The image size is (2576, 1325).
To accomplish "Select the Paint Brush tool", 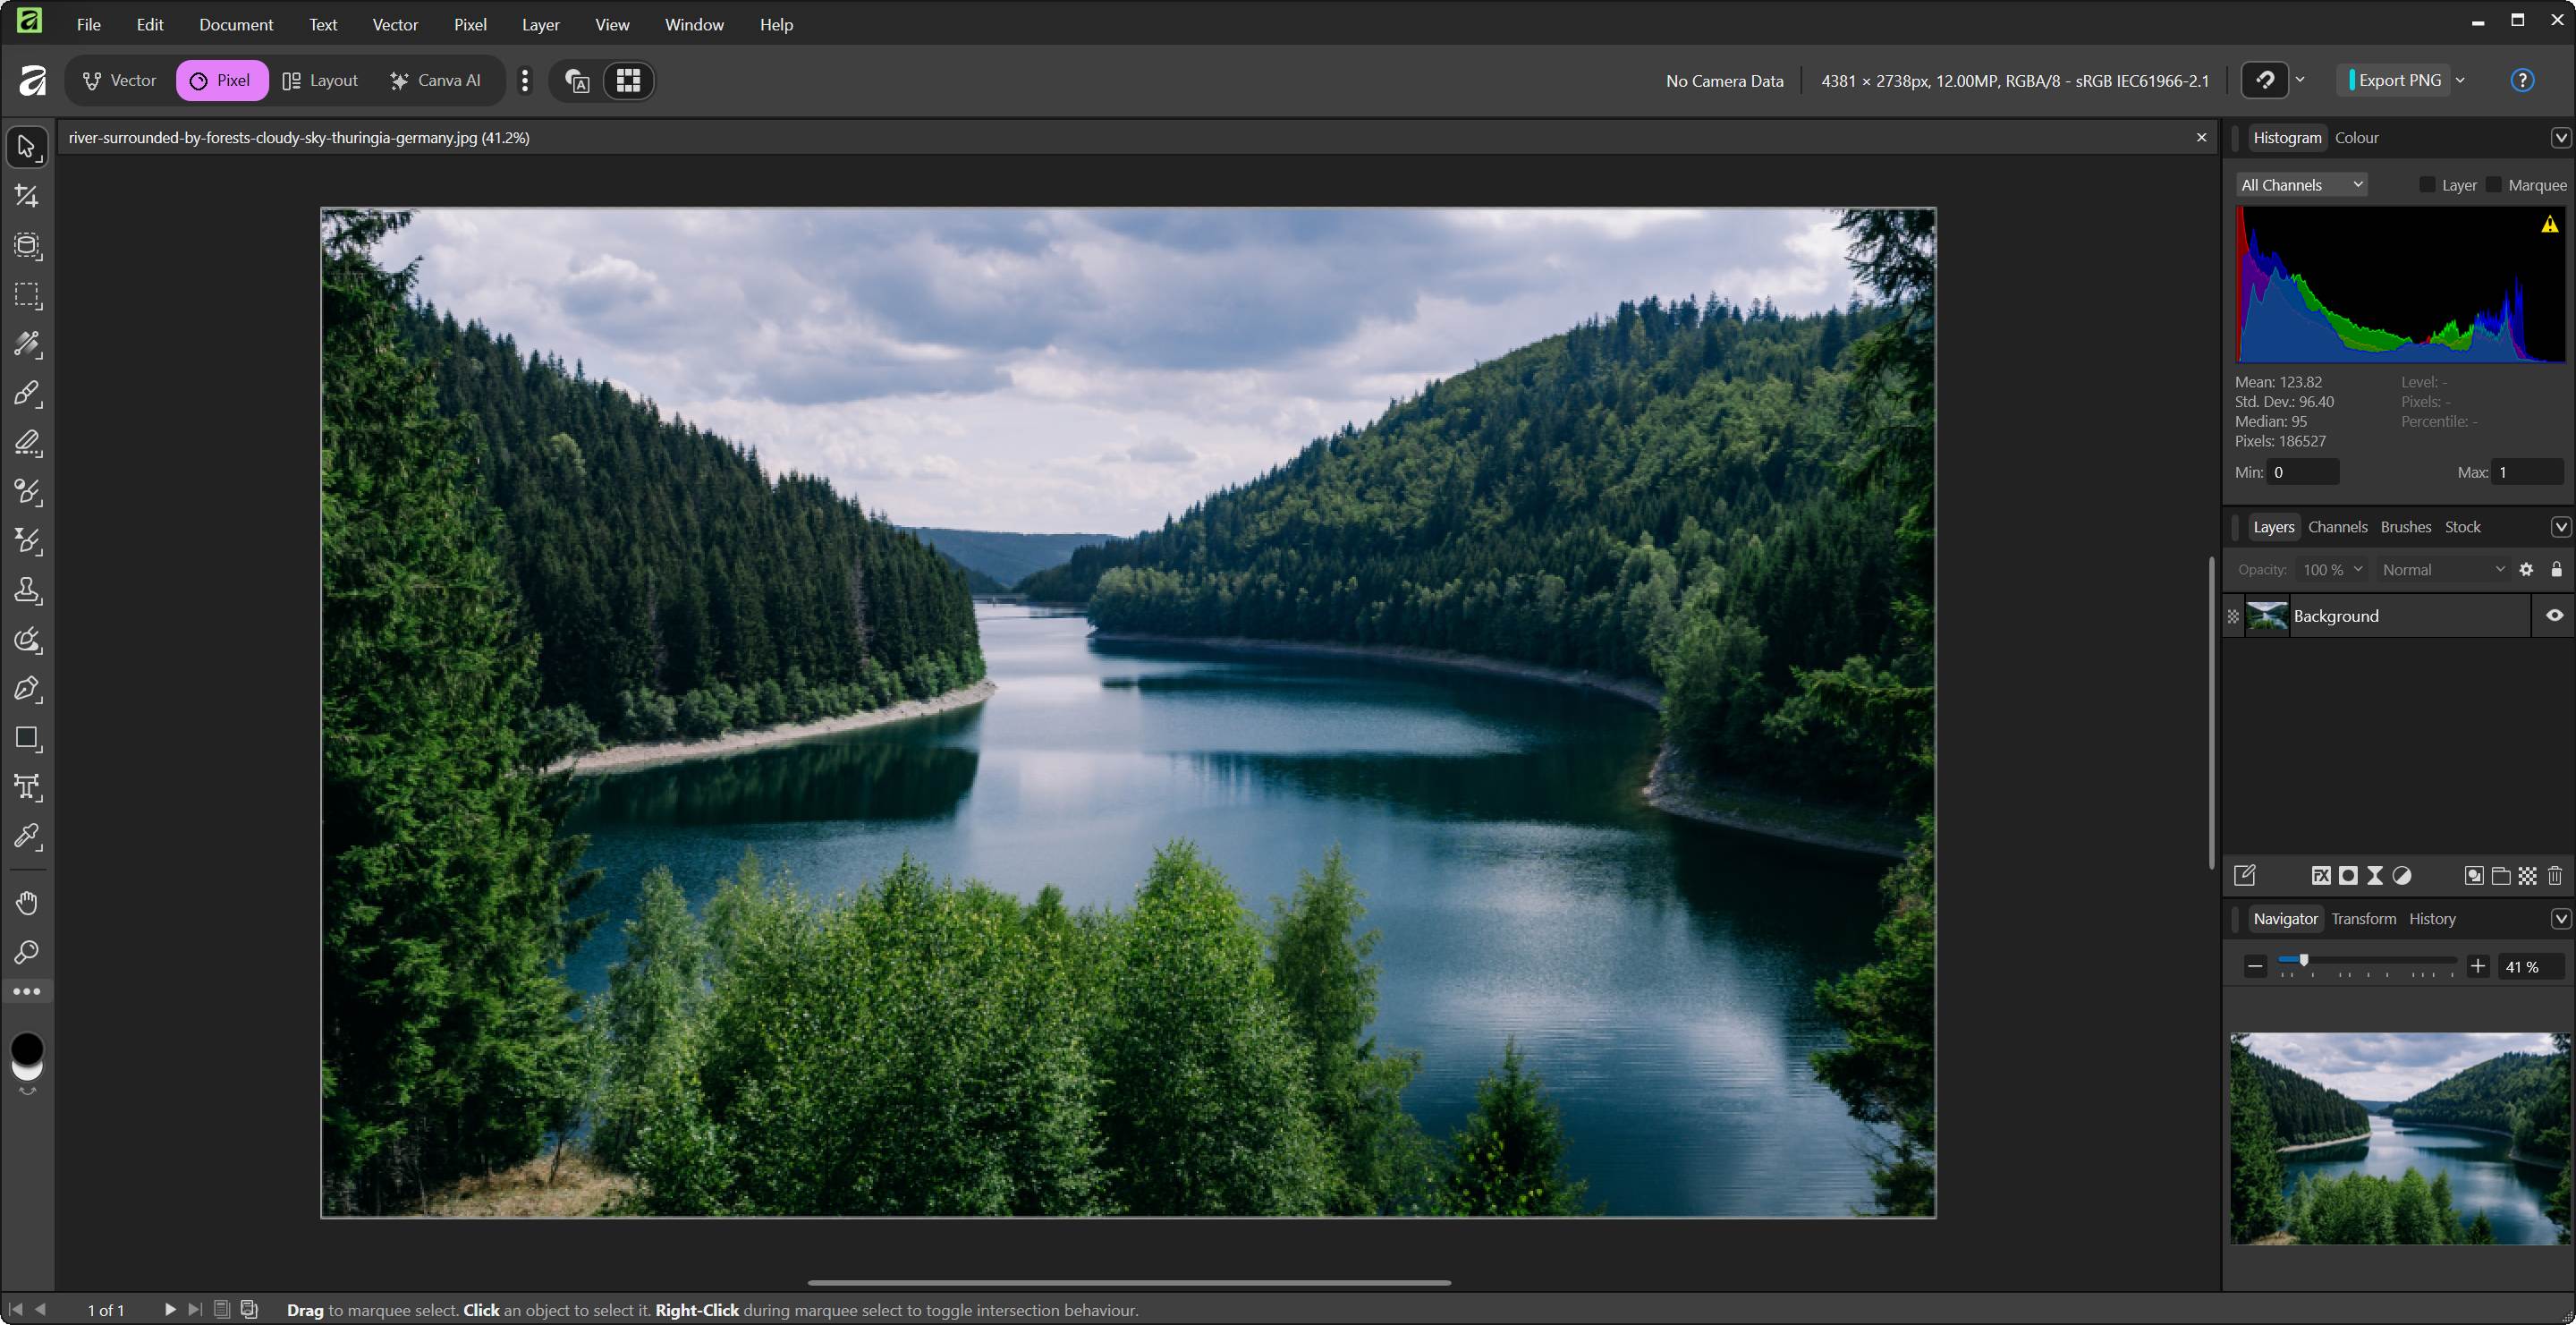I will tap(27, 393).
